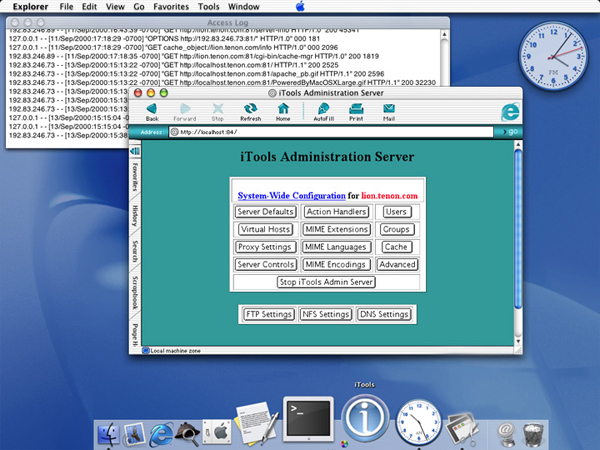Open NFS Settings
The image size is (600, 450).
[326, 314]
